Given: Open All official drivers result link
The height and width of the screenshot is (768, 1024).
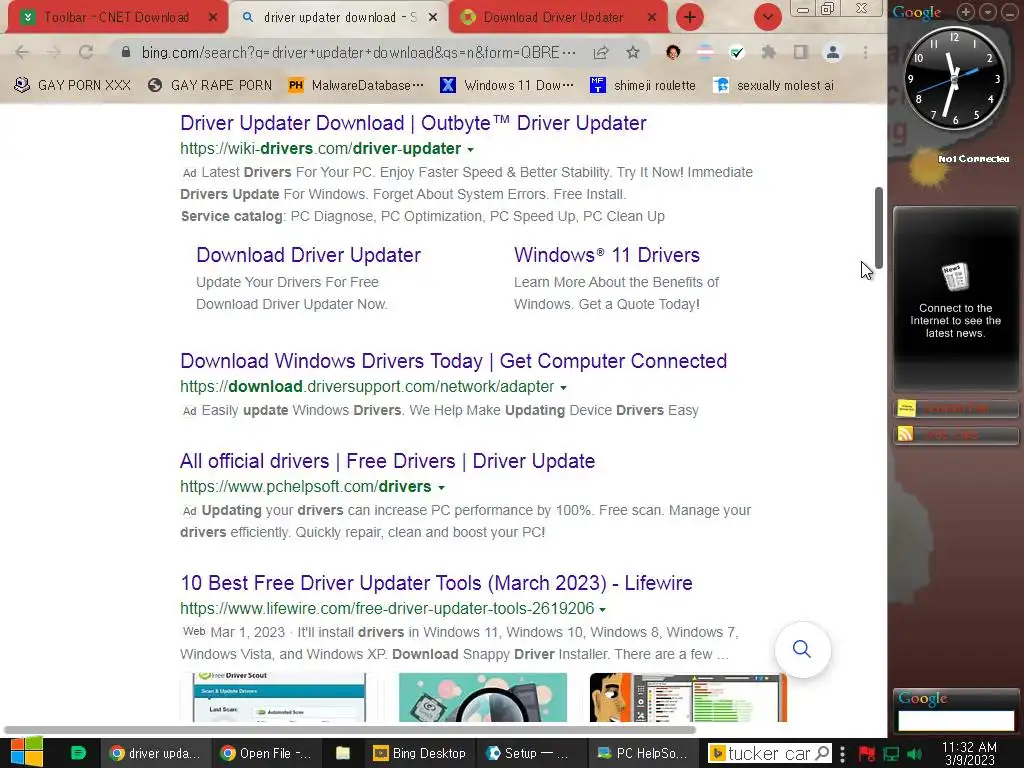Looking at the screenshot, I should [387, 461].
